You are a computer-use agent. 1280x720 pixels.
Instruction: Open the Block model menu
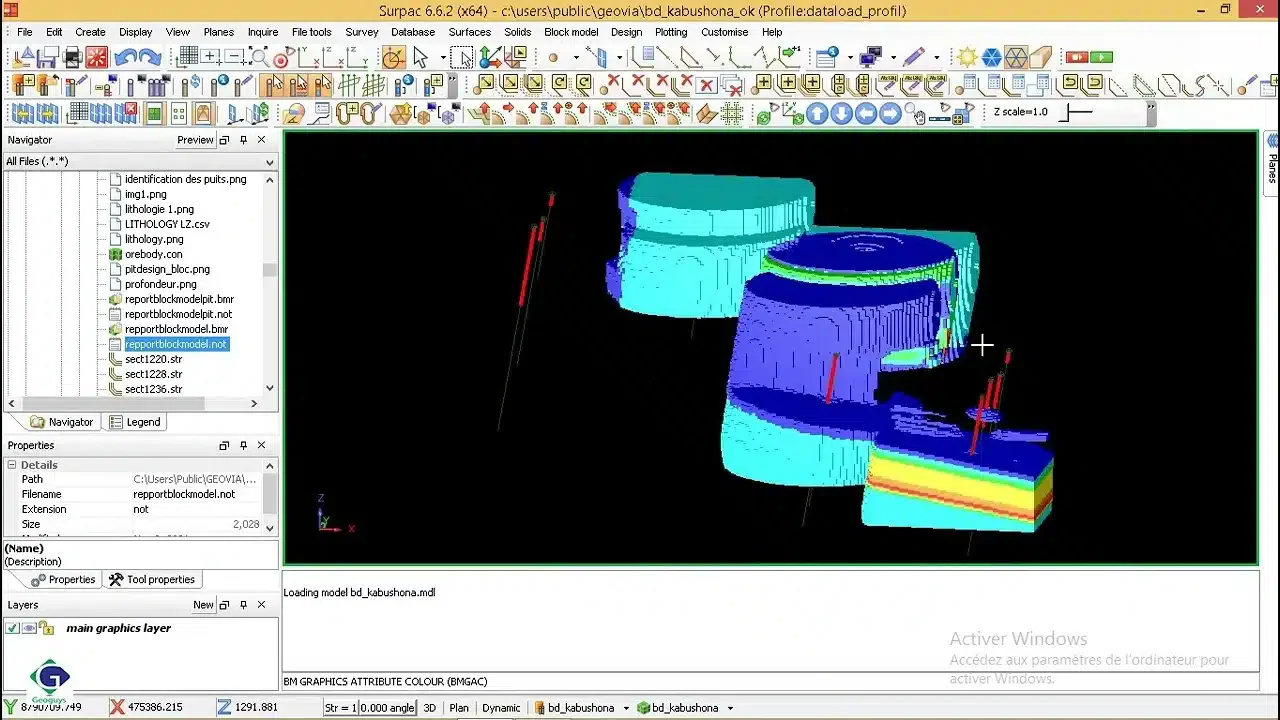pyautogui.click(x=570, y=32)
